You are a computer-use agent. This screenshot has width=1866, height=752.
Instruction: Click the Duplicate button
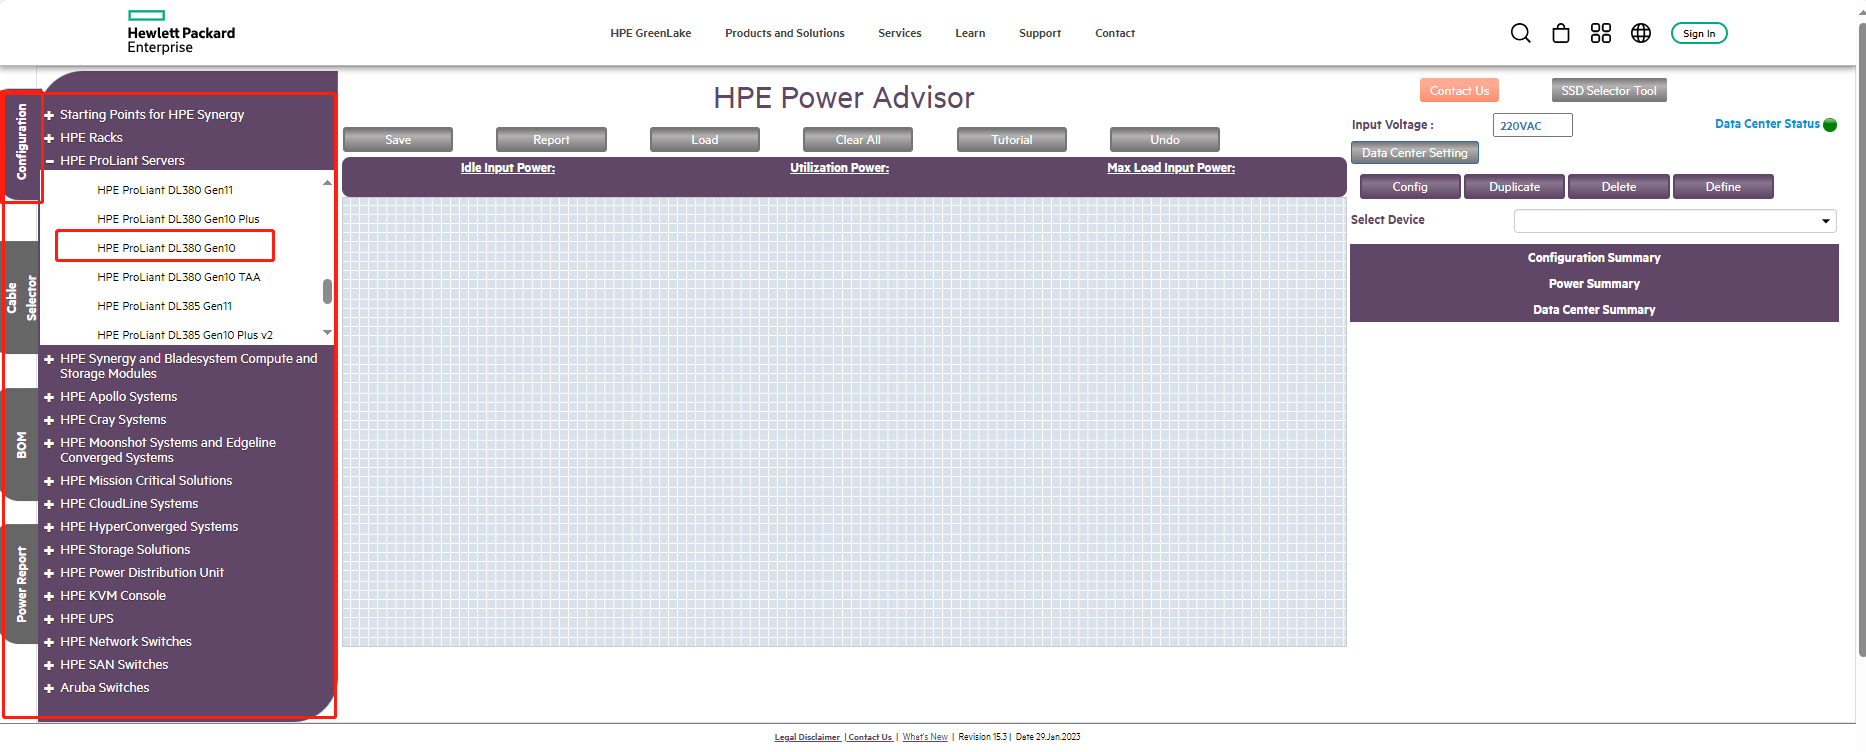pyautogui.click(x=1514, y=187)
